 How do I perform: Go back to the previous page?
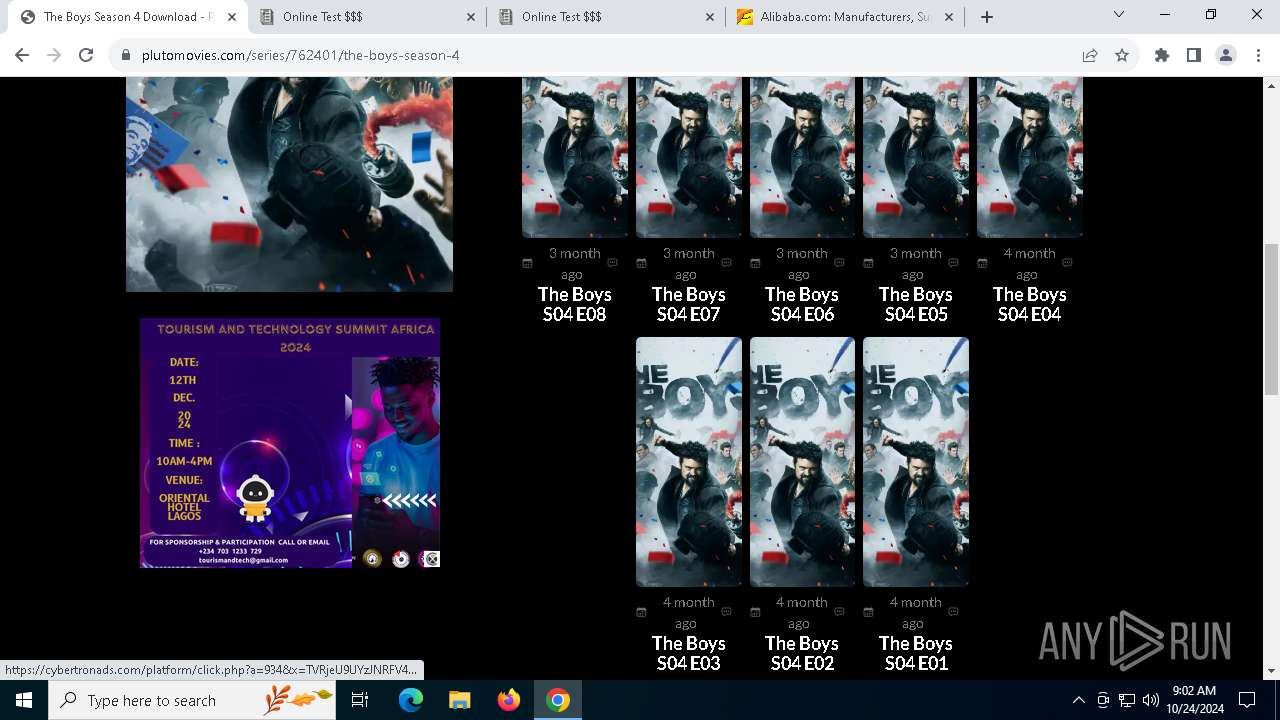[x=22, y=55]
